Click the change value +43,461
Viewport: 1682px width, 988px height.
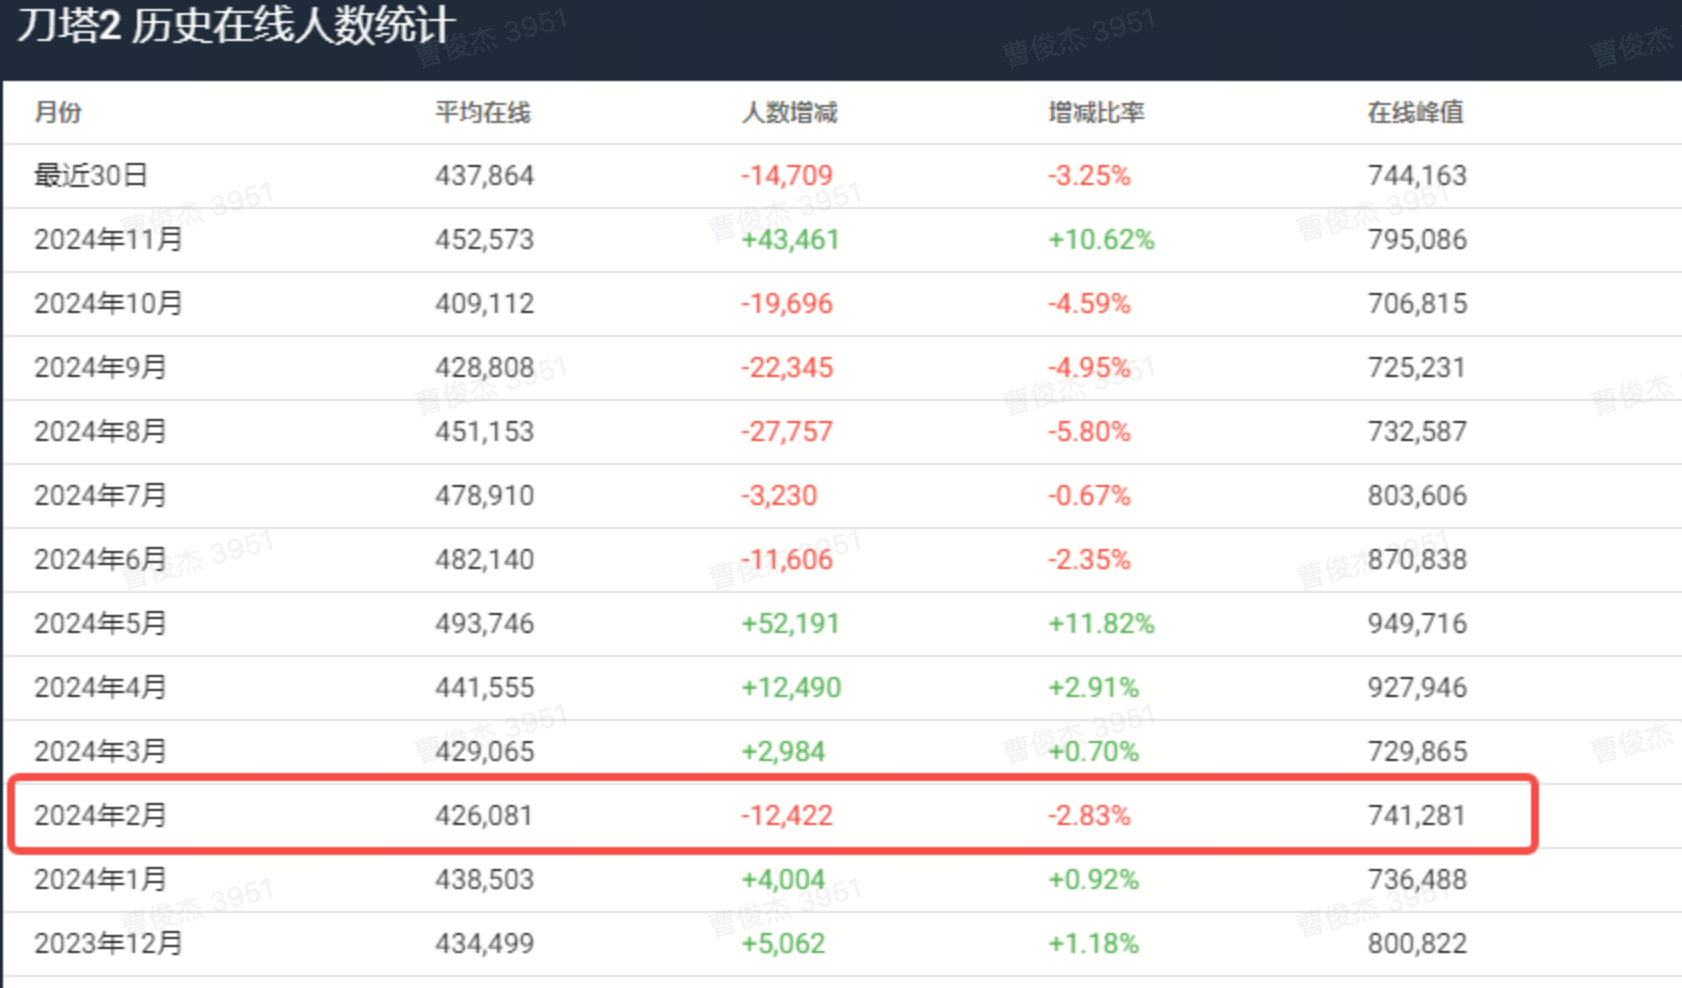tap(790, 240)
